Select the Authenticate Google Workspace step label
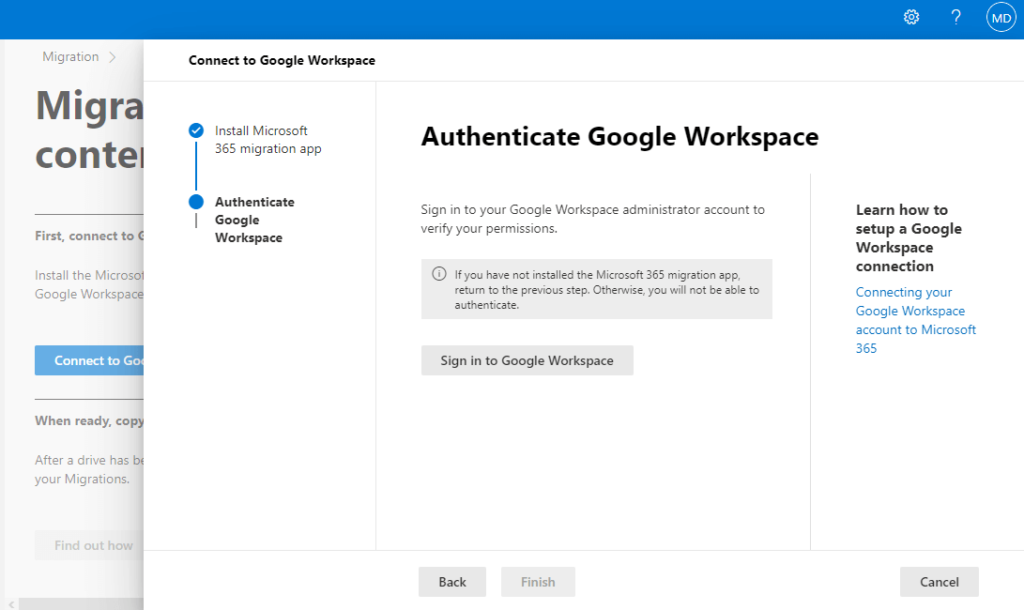This screenshot has width=1024, height=610. click(x=255, y=219)
